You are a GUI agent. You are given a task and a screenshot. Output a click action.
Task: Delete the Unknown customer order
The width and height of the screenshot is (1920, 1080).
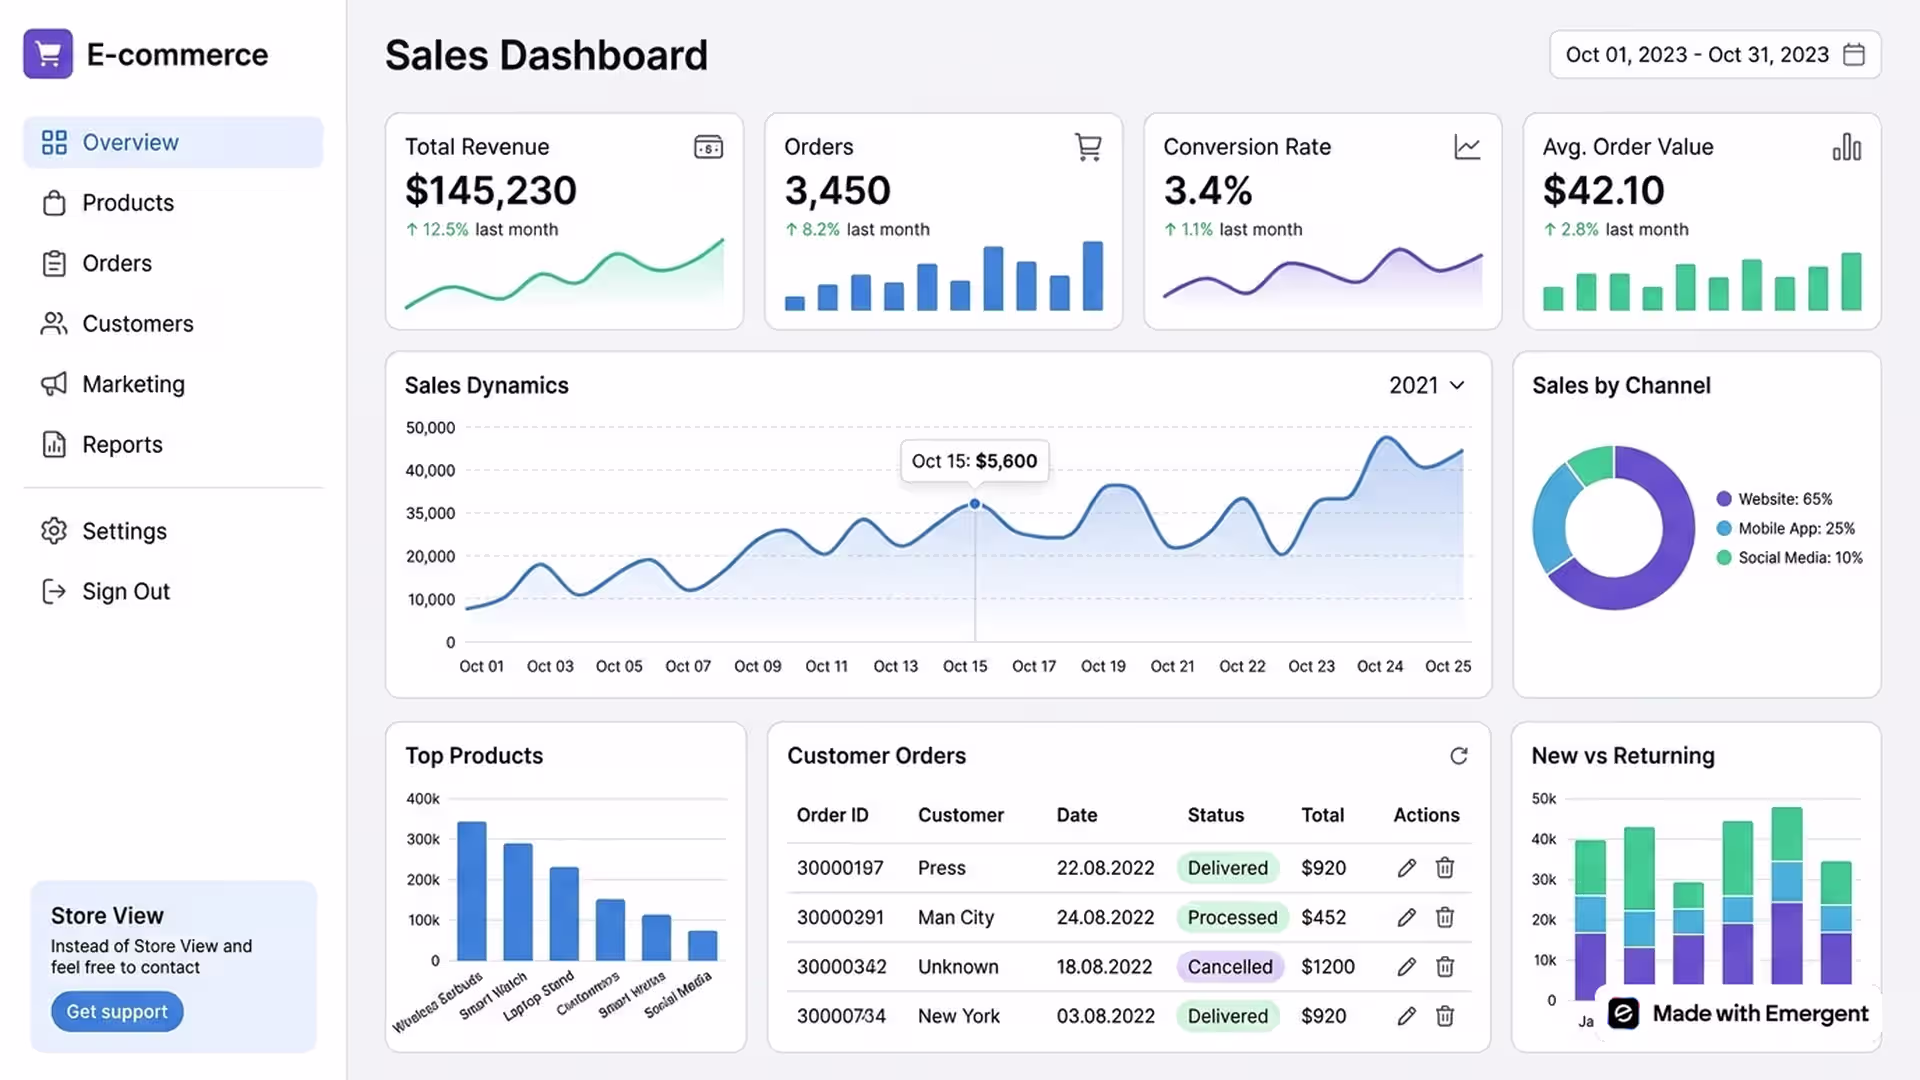point(1445,967)
